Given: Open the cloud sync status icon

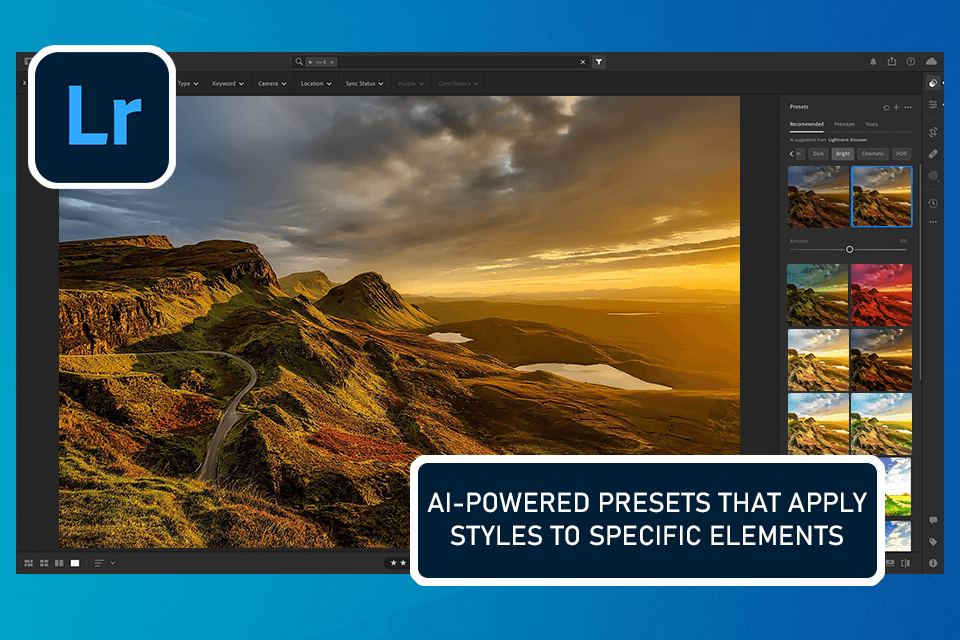Looking at the screenshot, I should [x=931, y=61].
